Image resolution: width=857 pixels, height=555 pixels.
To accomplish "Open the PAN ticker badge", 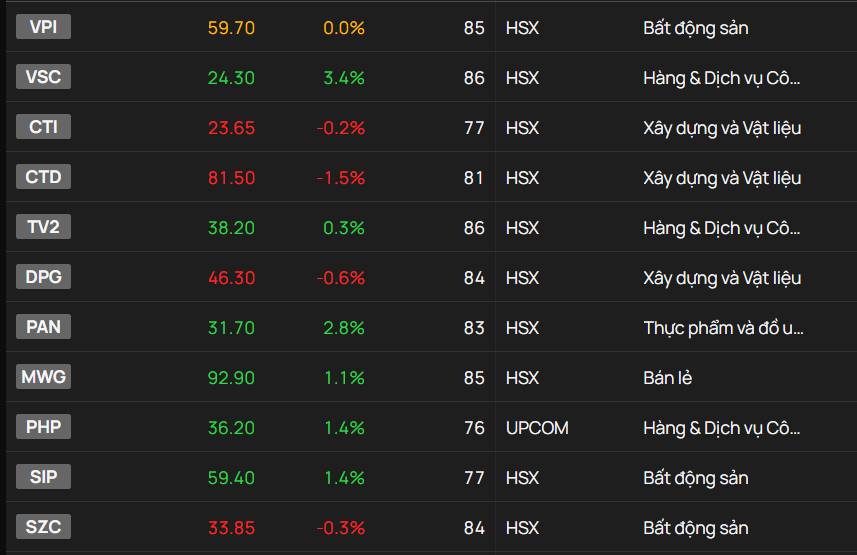I will [x=43, y=326].
